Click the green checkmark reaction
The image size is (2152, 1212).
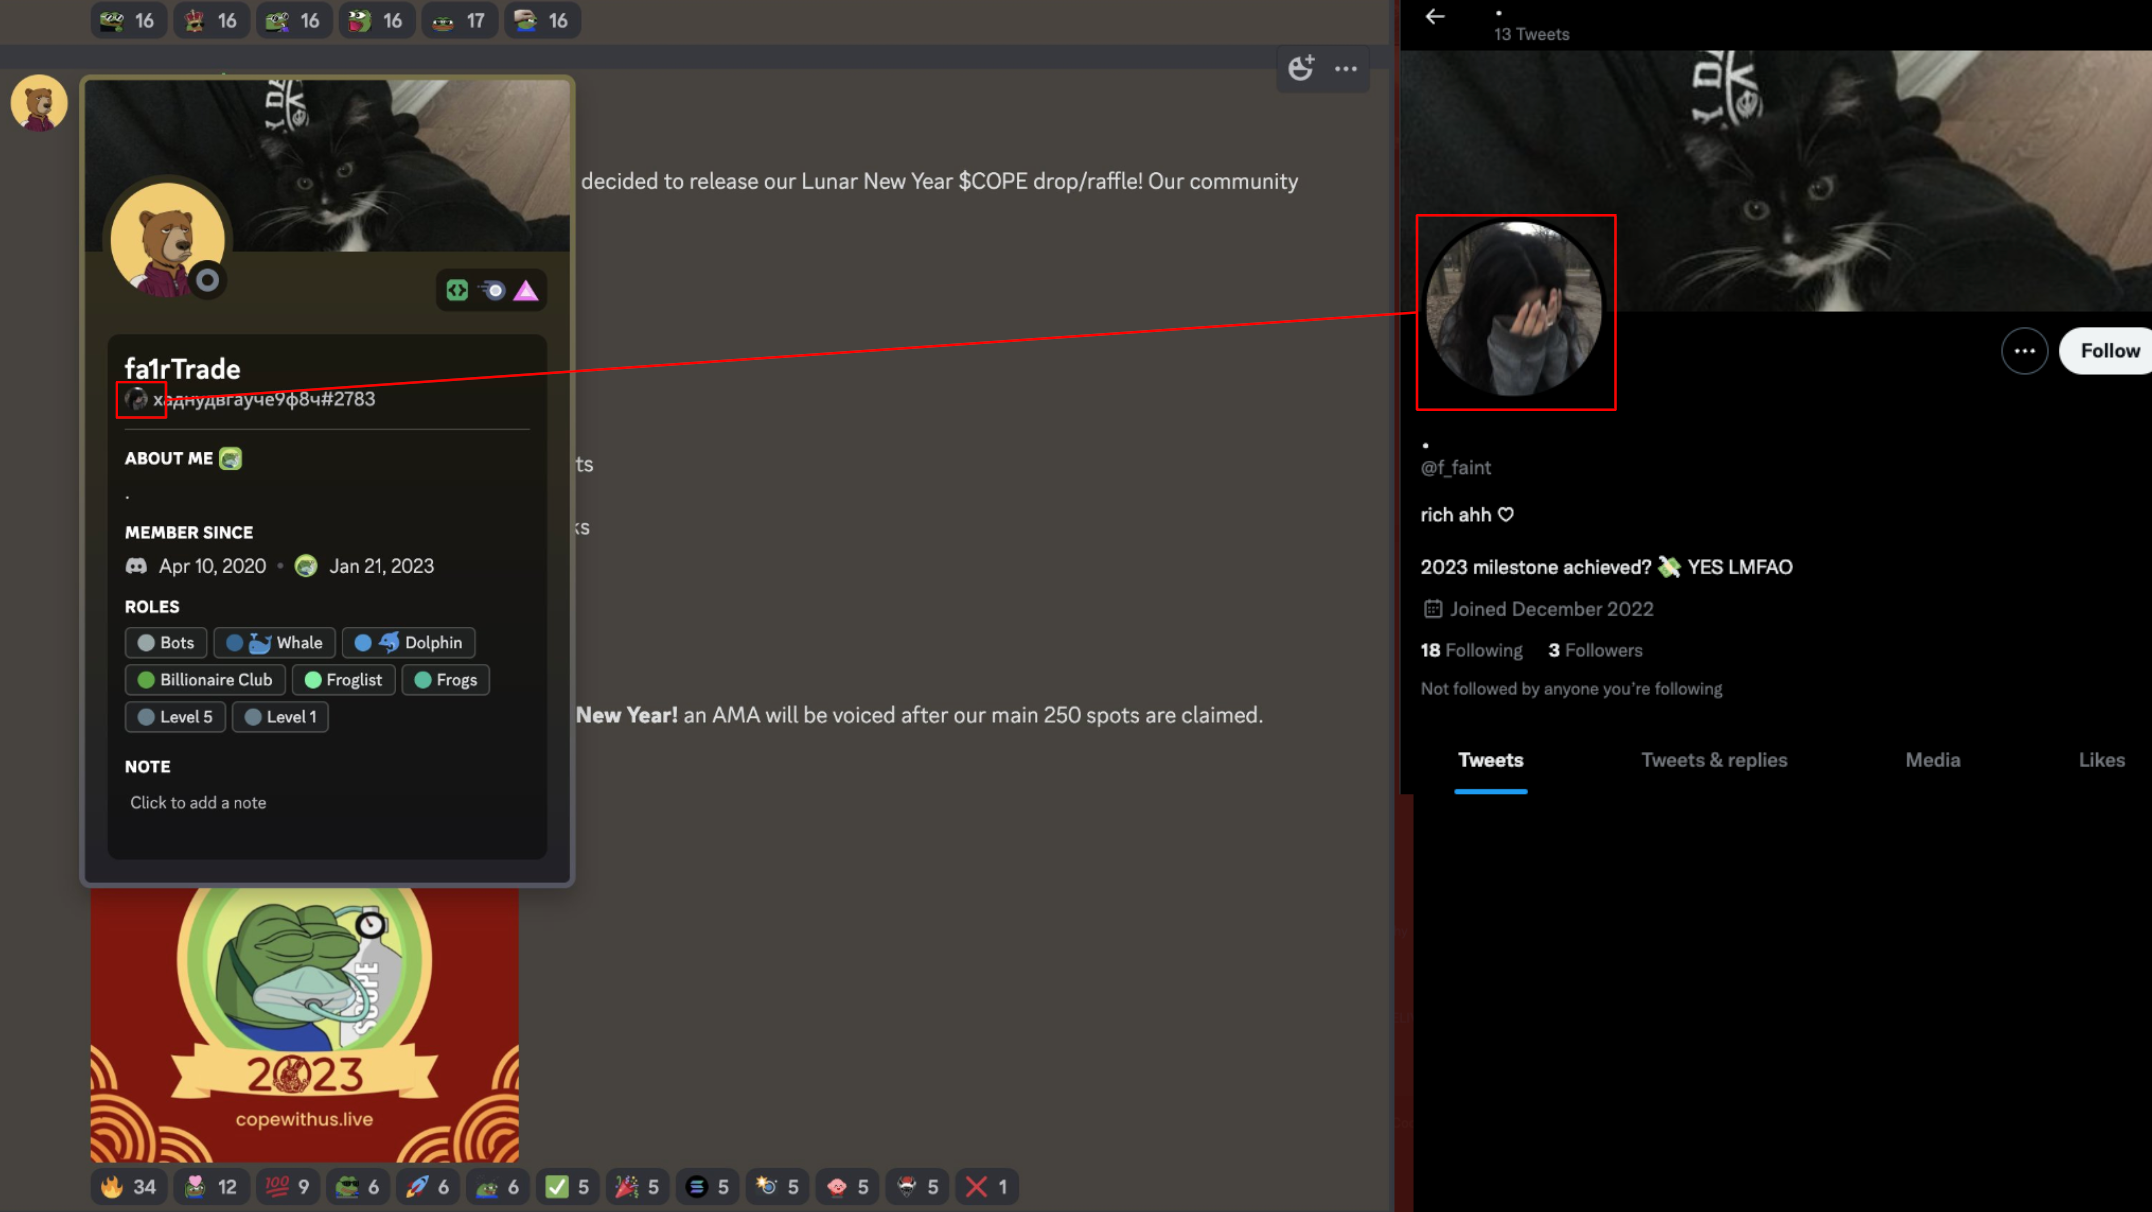(567, 1186)
